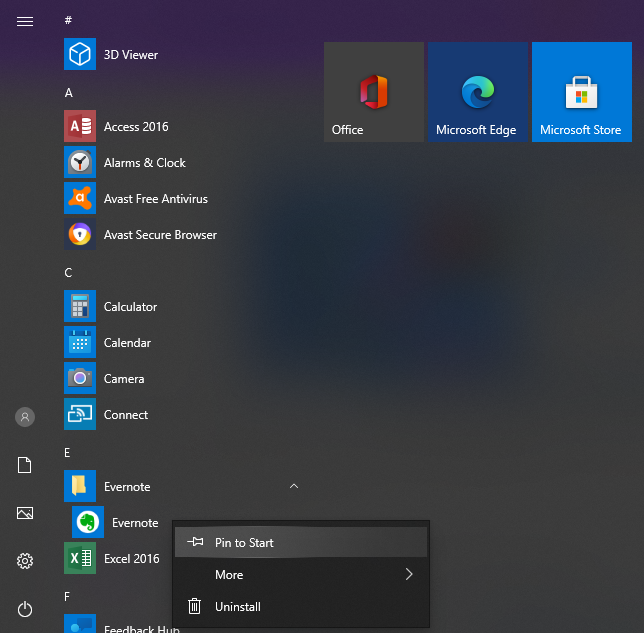Image resolution: width=644 pixels, height=633 pixels.
Task: Open the 3D Viewer app icon
Action: [x=80, y=54]
